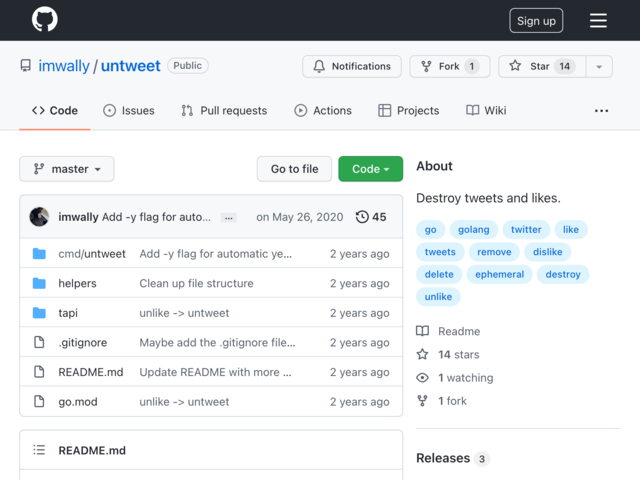Screen dimensions: 640x480
Task: Open the untweet repository link
Action: pos(131,66)
